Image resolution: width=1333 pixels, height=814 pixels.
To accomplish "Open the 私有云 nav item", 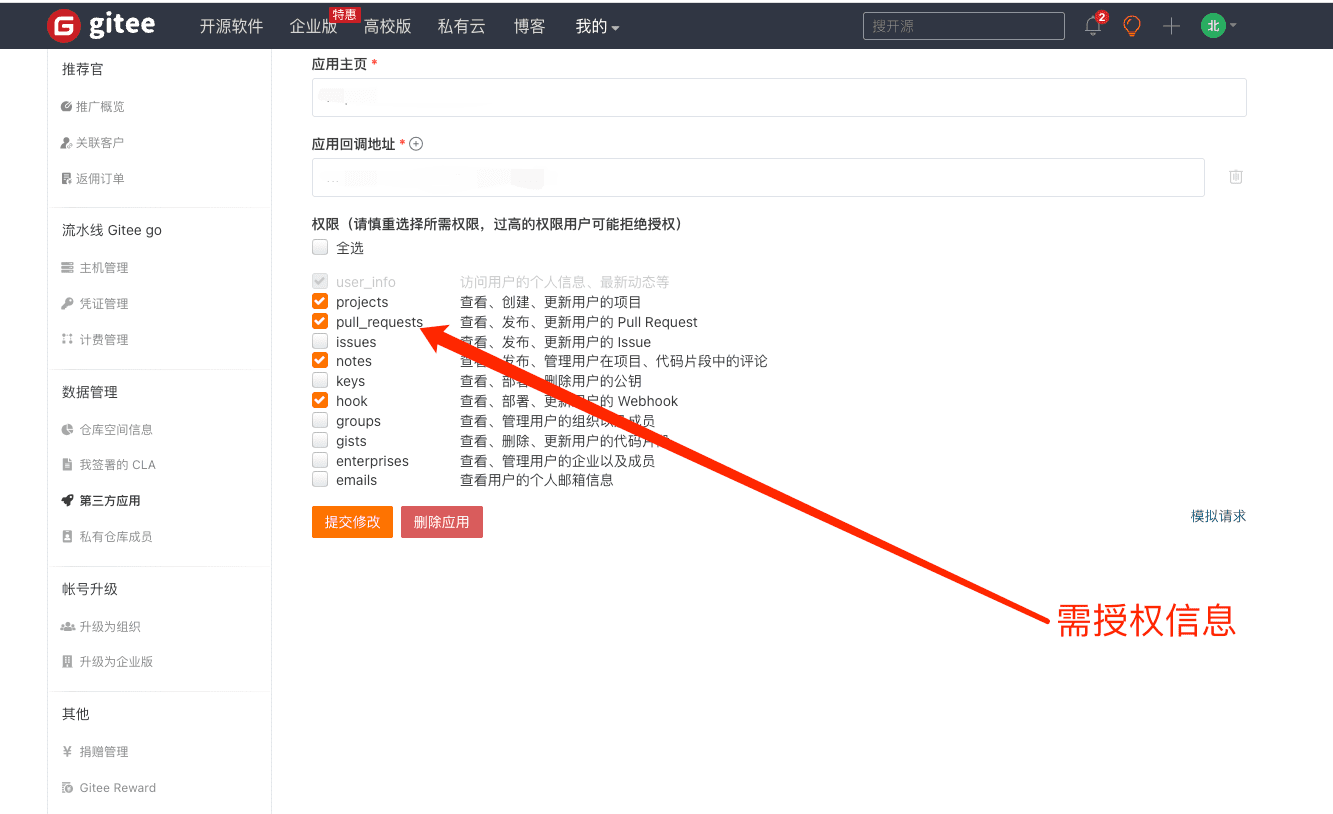I will click(x=462, y=27).
